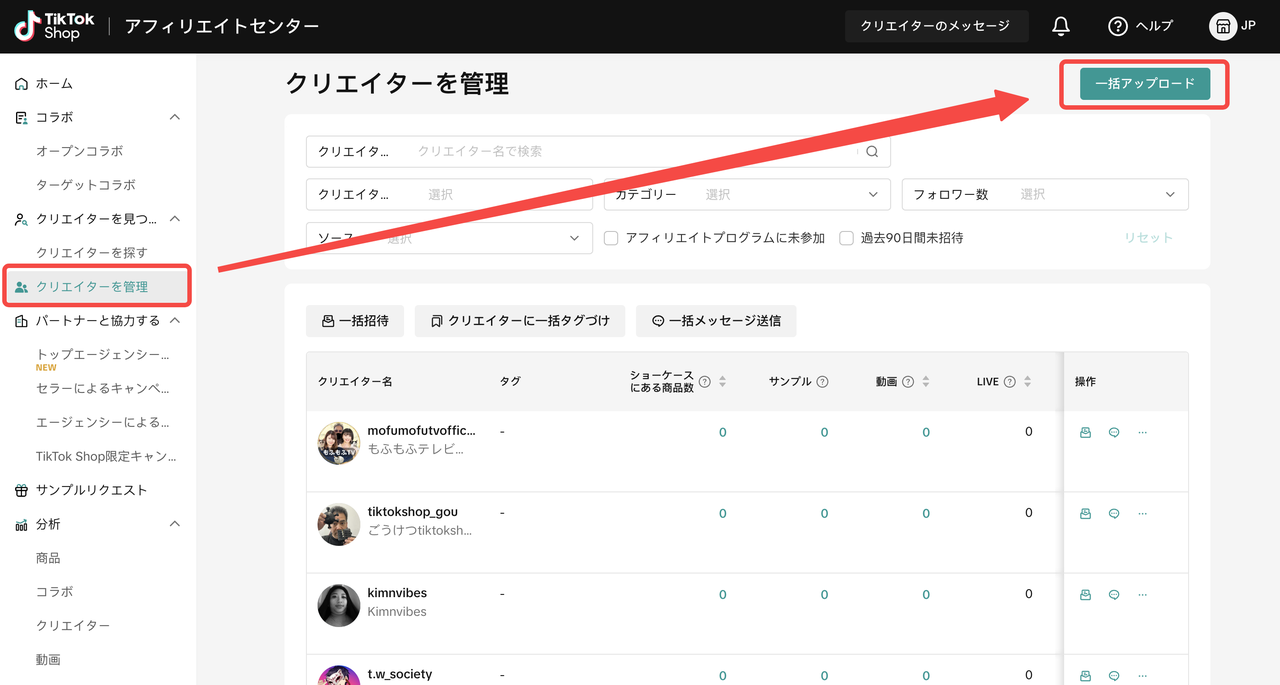Collapse the クリエイターを見つける sidebar section

point(175,218)
